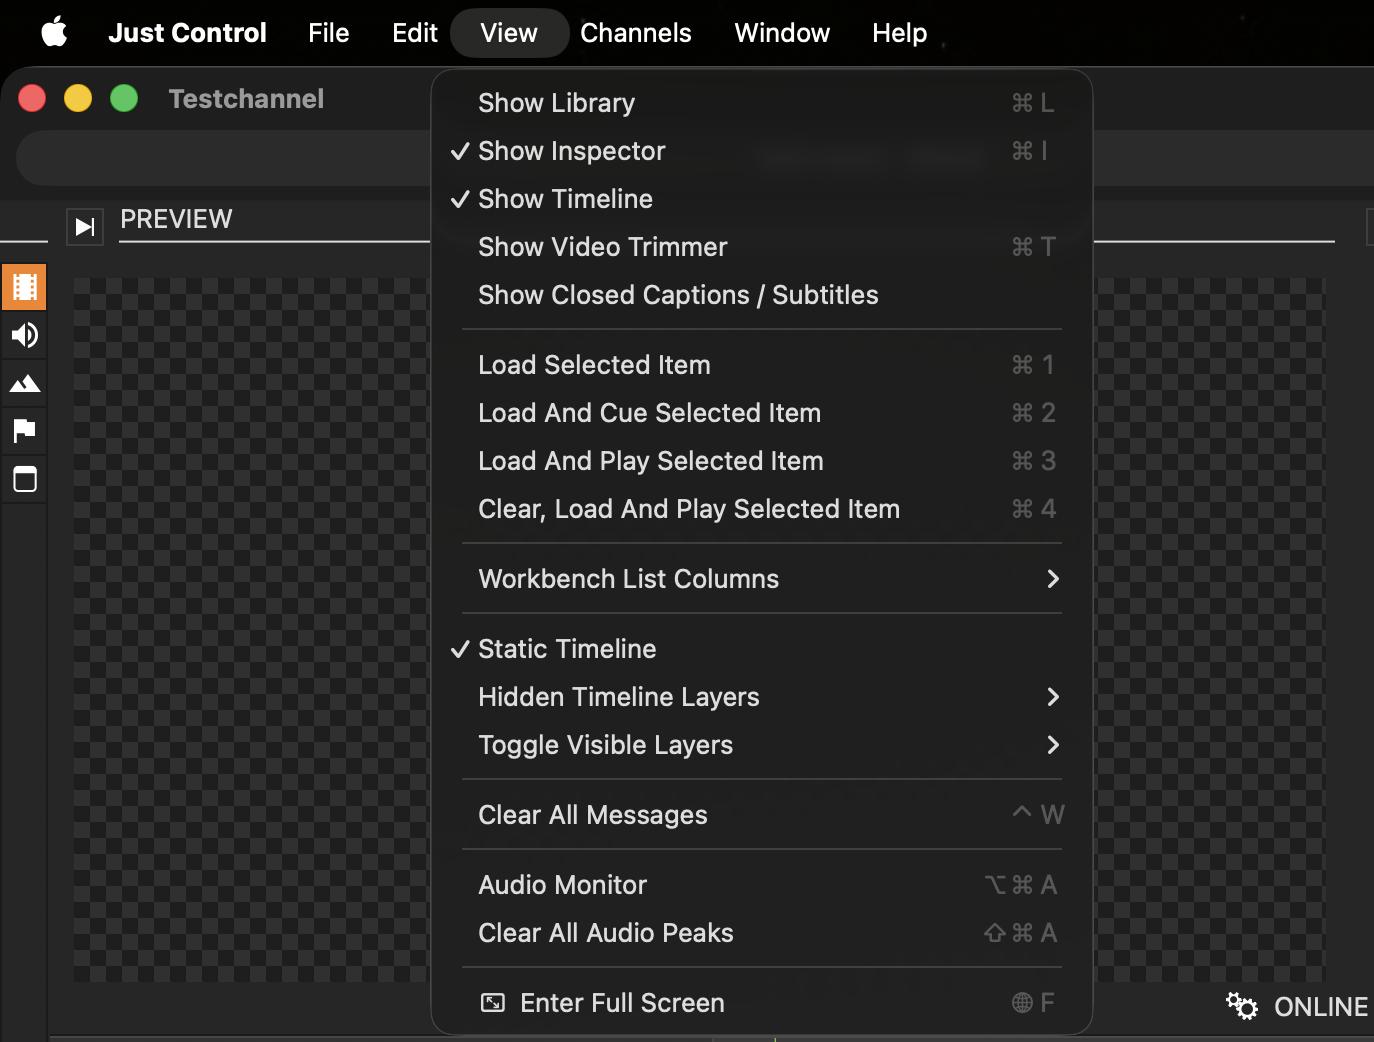The width and height of the screenshot is (1374, 1042).
Task: Select the audio speaker icon in sidebar
Action: coord(24,335)
